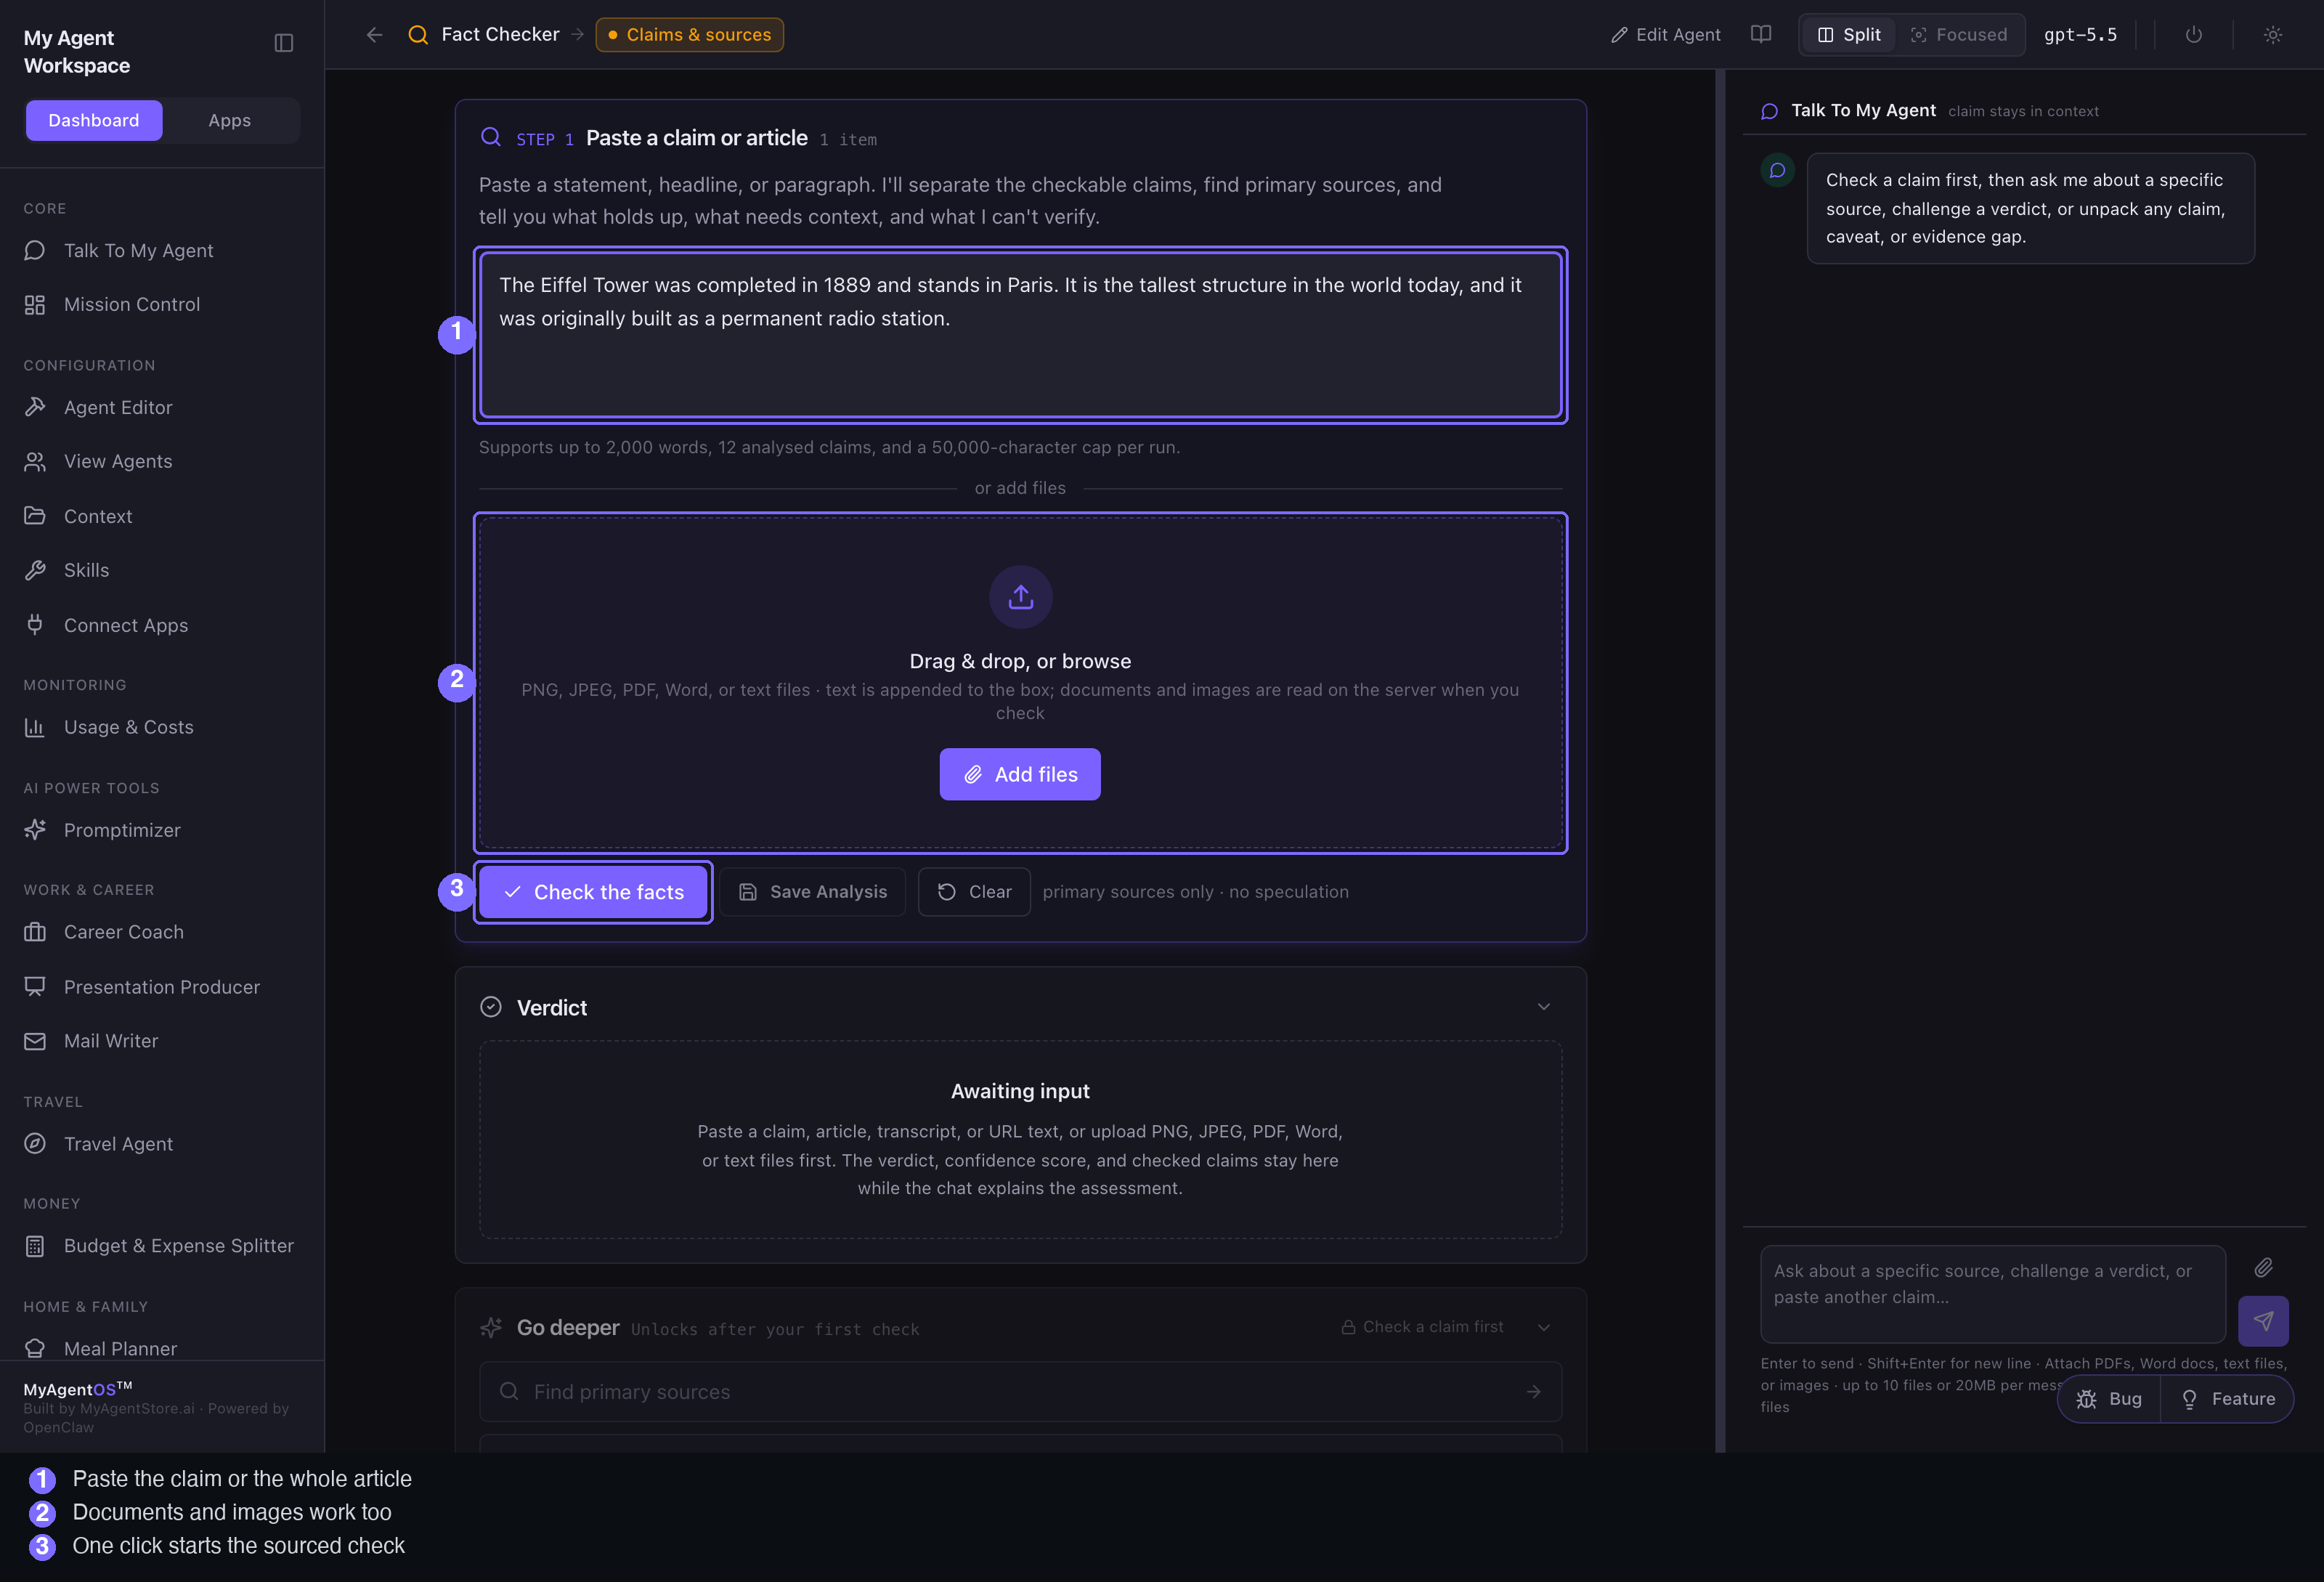Image resolution: width=2324 pixels, height=1582 pixels.
Task: Click the upload arrow icon in drop zone
Action: (x=1020, y=597)
